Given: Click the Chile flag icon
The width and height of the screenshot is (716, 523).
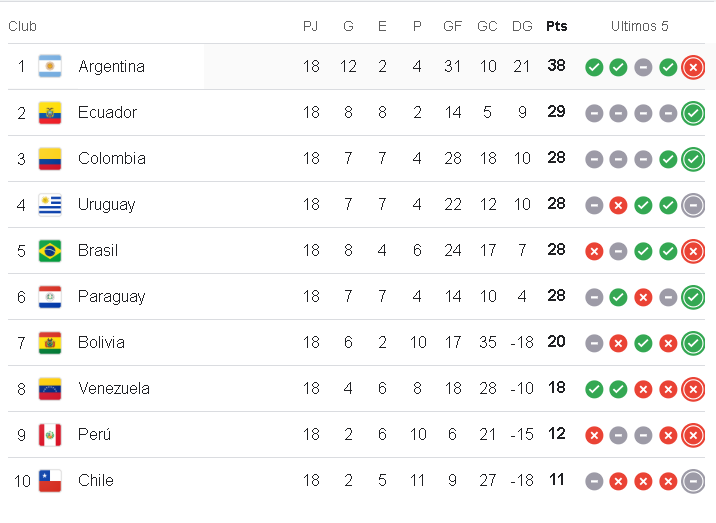Looking at the screenshot, I should point(50,481).
